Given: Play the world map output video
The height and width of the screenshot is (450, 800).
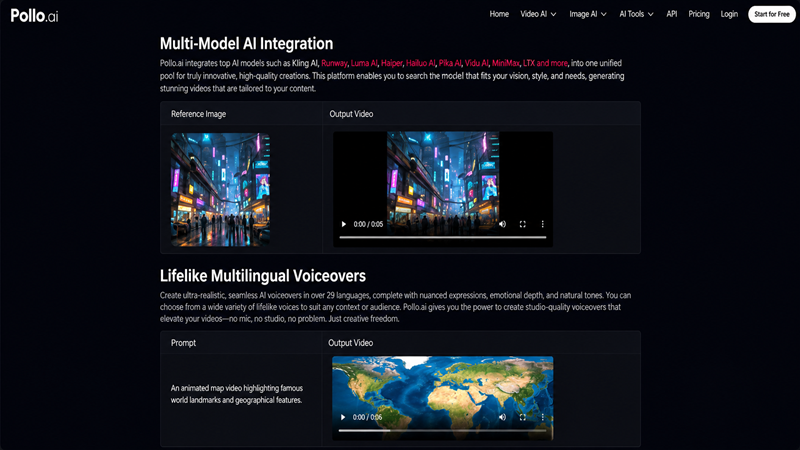Looking at the screenshot, I should (343, 417).
